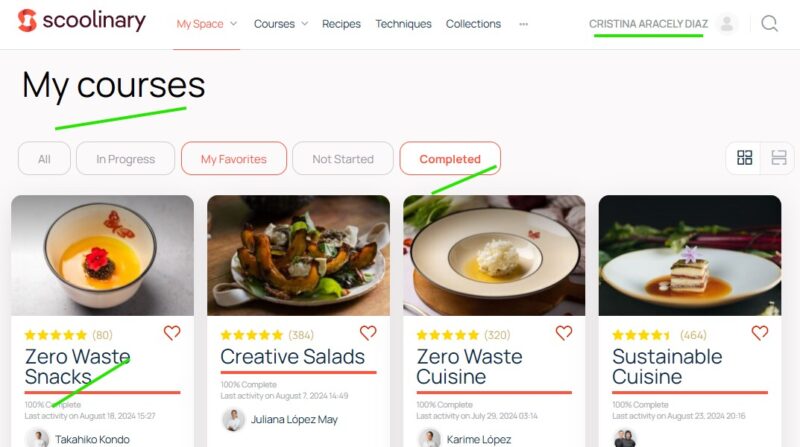Image resolution: width=800 pixels, height=447 pixels.
Task: Click the Zero Waste Cuisine progress bar
Action: [494, 392]
